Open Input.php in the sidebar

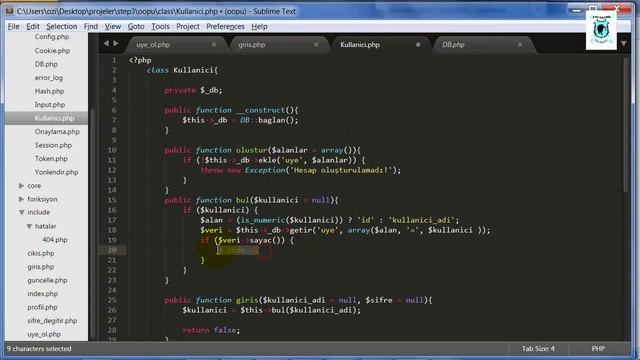click(x=50, y=104)
